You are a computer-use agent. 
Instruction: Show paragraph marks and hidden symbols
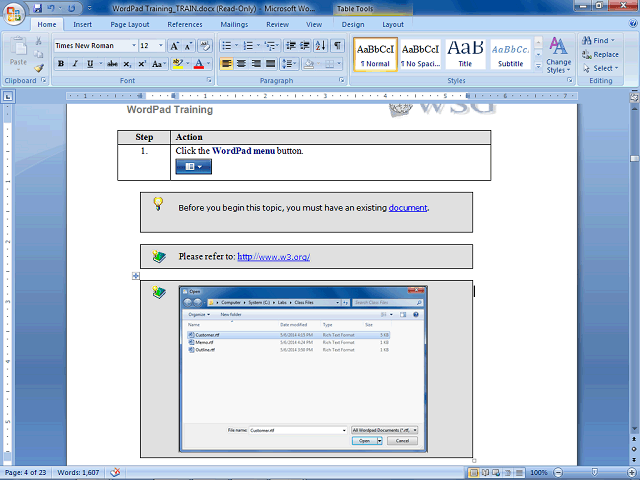point(337,46)
